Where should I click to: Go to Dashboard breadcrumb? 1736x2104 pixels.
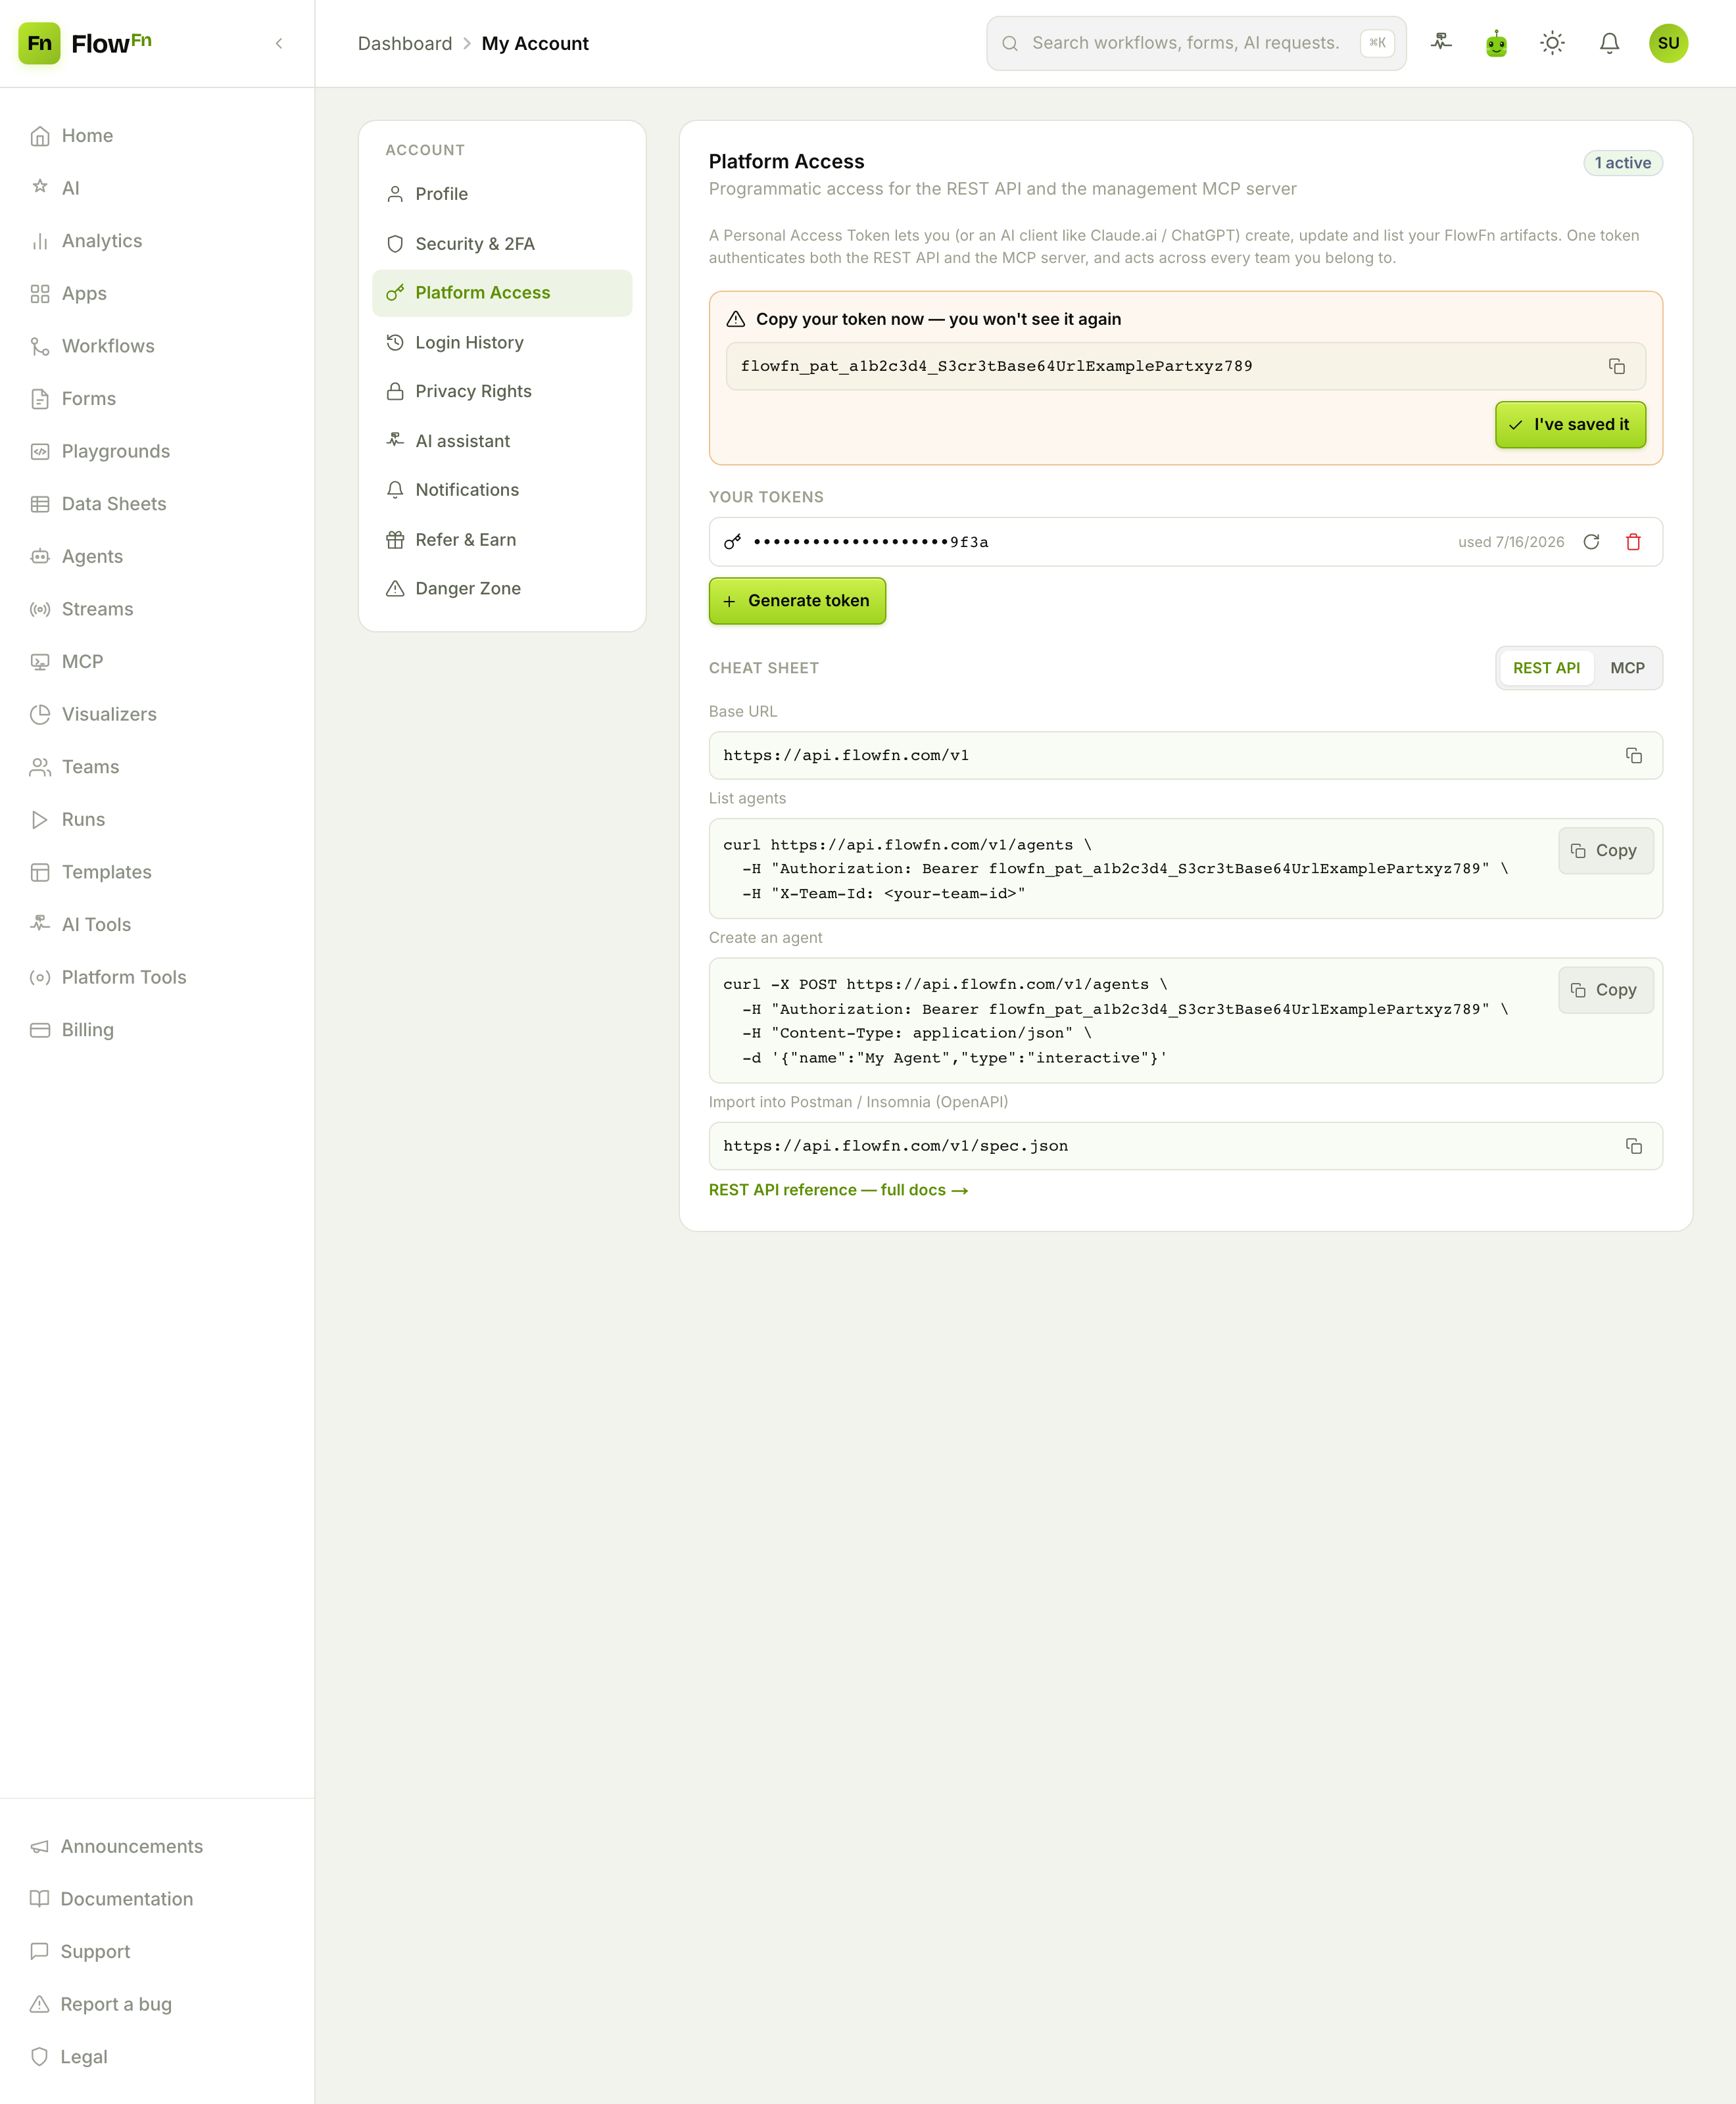pyautogui.click(x=405, y=43)
